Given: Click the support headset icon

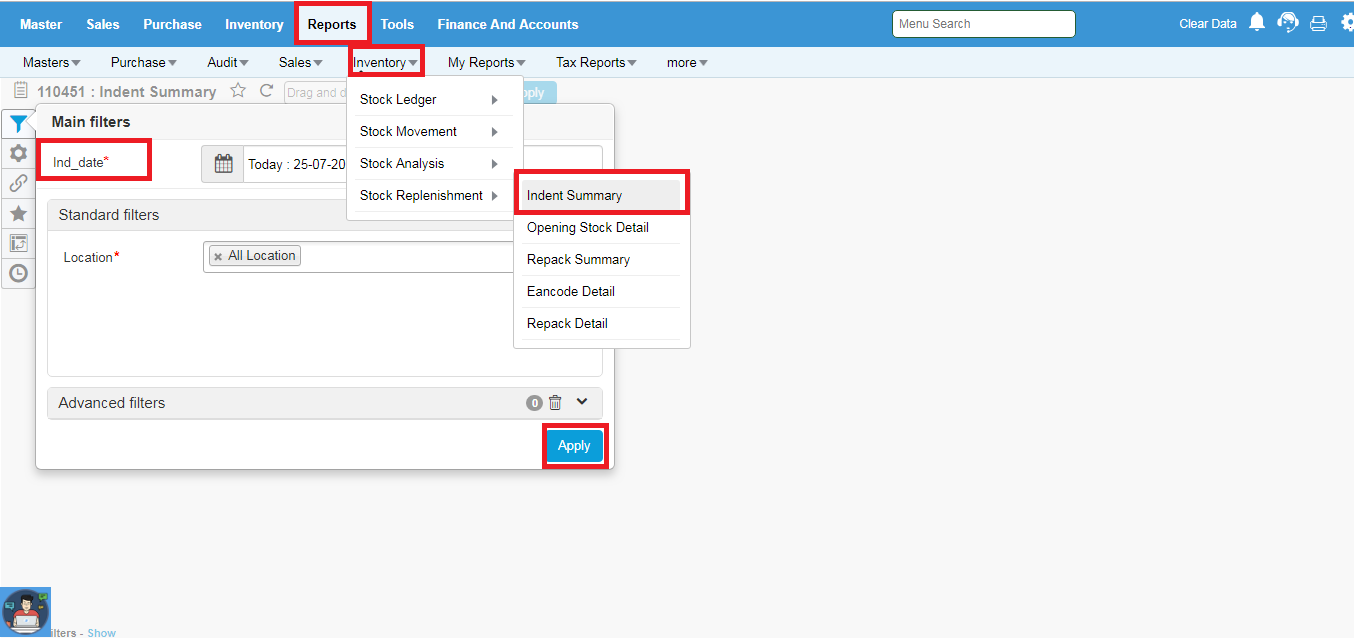Looking at the screenshot, I should point(1288,23).
